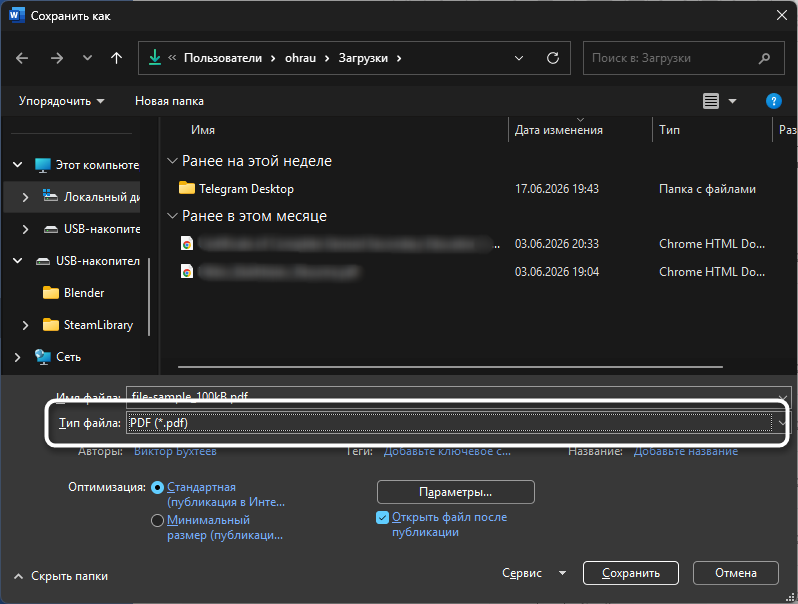Image resolution: width=798 pixels, height=604 pixels.
Task: Change the view layout icon
Action: click(x=711, y=101)
